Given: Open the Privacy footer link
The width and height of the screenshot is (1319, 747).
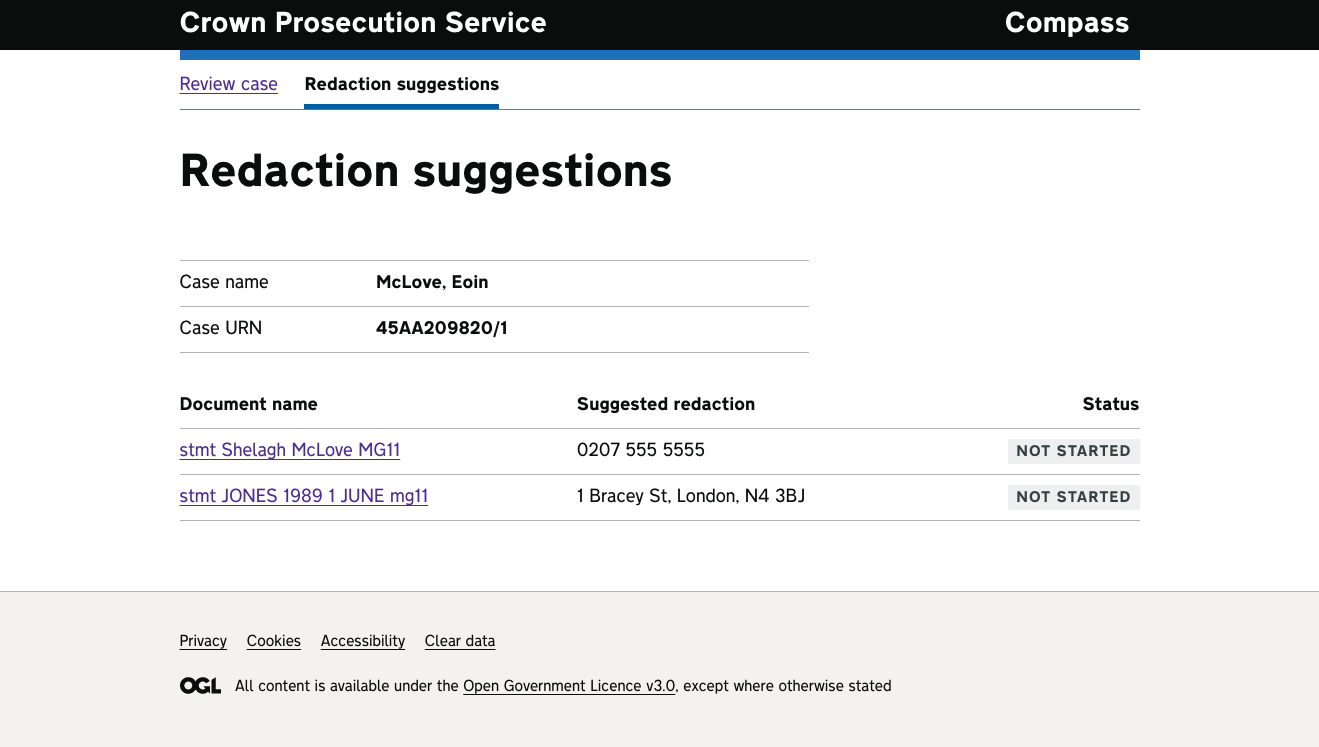Looking at the screenshot, I should [x=203, y=641].
